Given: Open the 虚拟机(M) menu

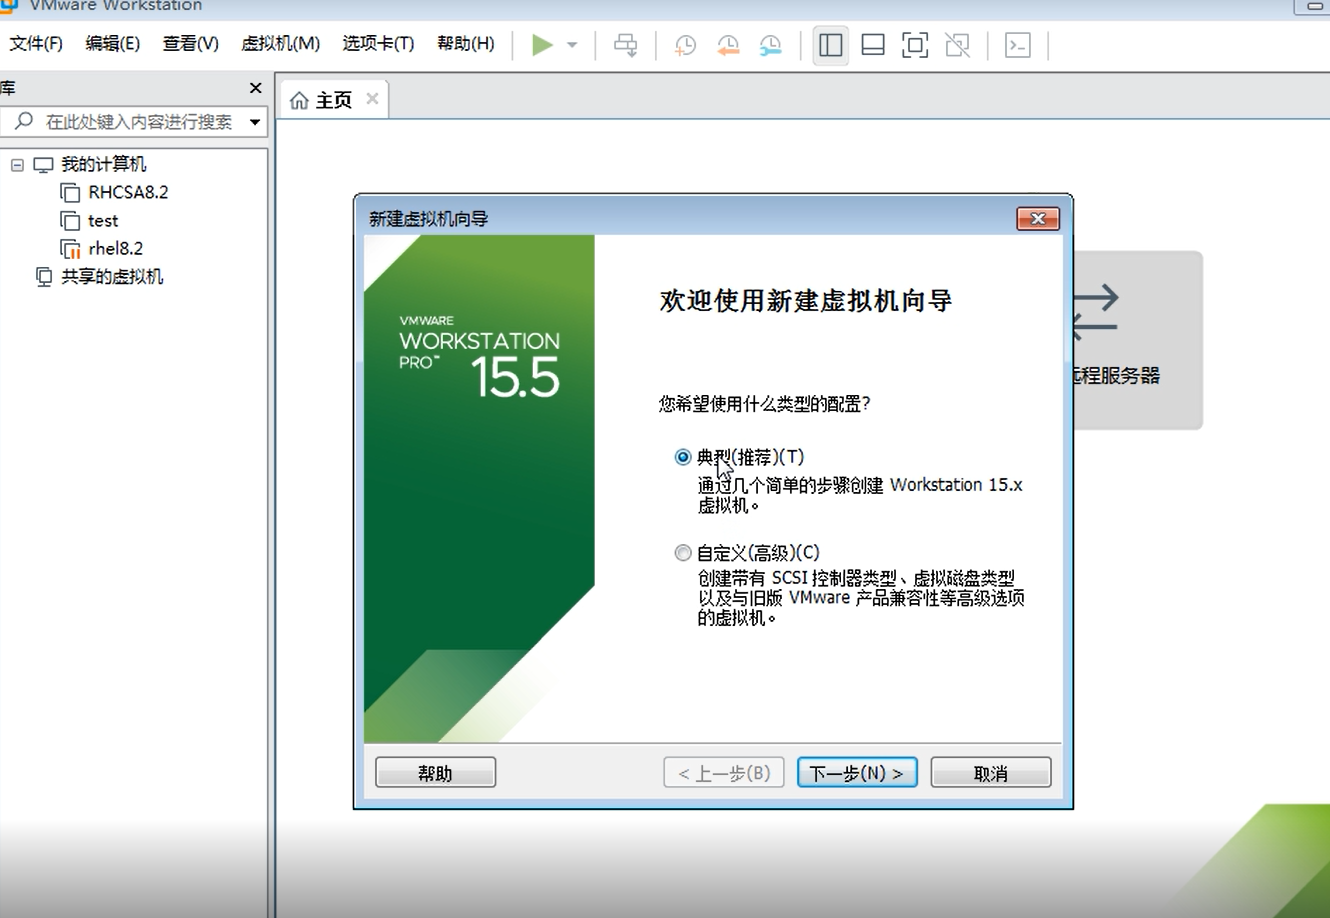Looking at the screenshot, I should click(281, 44).
